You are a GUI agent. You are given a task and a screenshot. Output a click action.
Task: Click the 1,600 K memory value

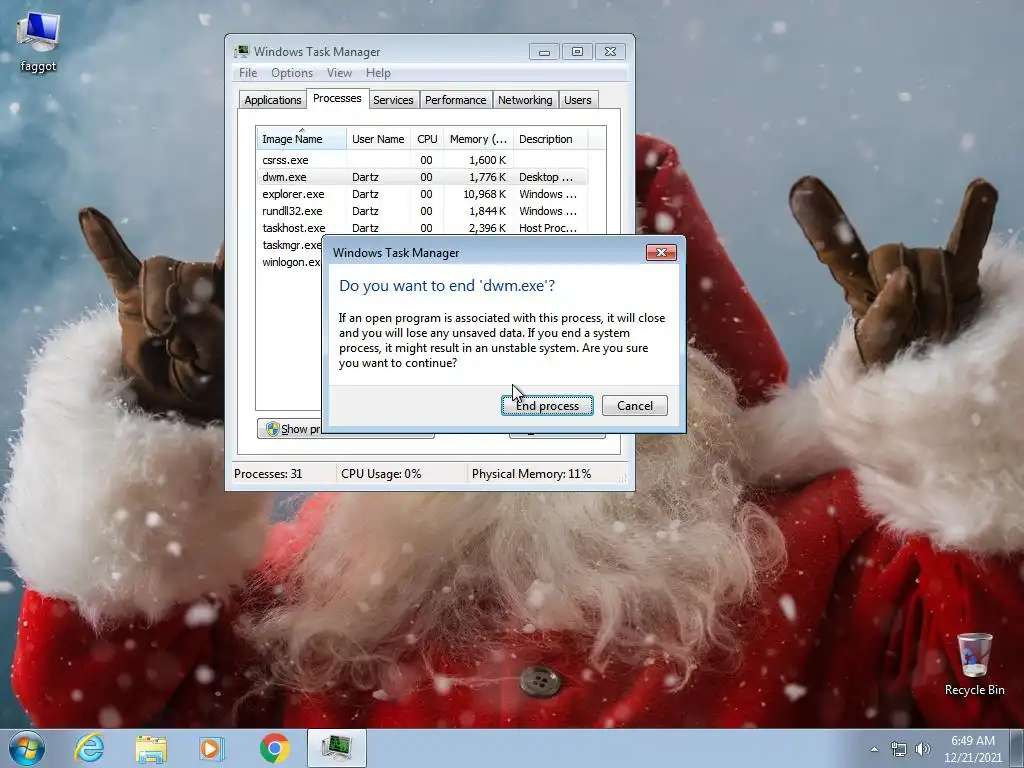pyautogui.click(x=487, y=160)
